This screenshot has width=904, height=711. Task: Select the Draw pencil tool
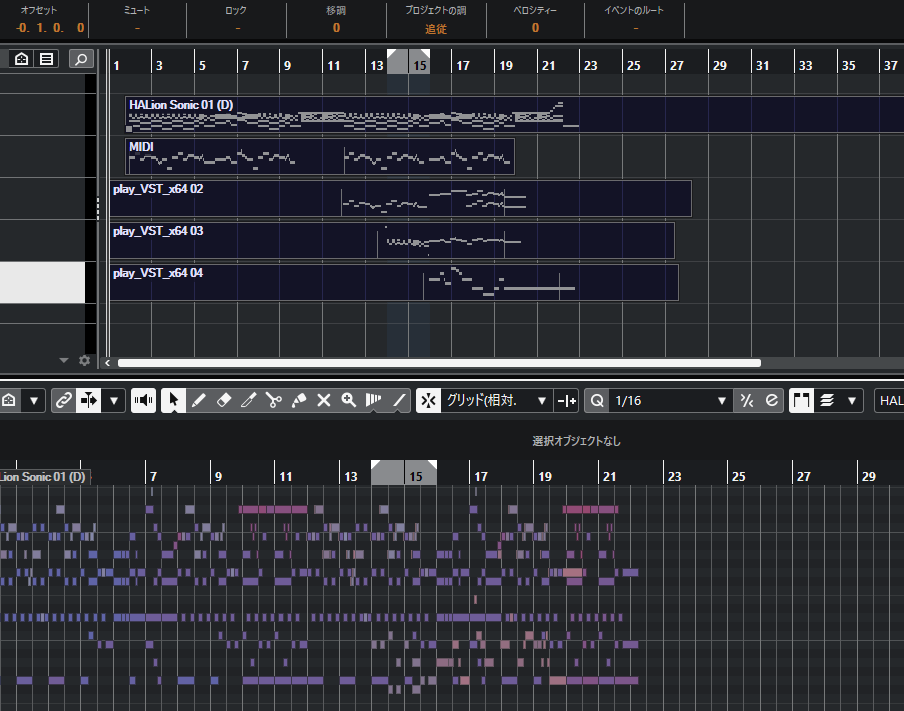point(198,400)
